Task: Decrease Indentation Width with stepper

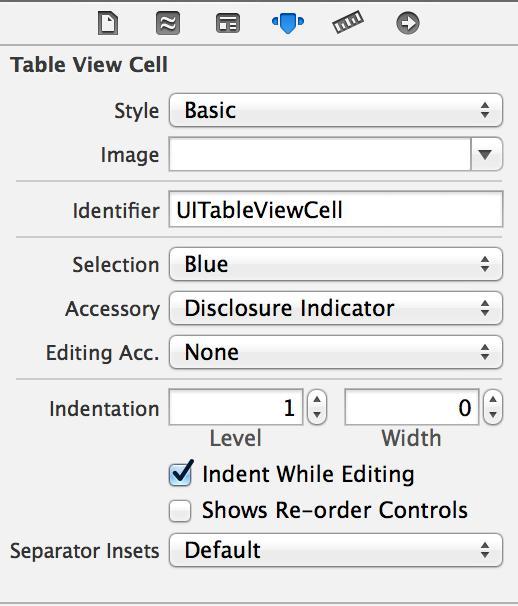Action: click(493, 415)
